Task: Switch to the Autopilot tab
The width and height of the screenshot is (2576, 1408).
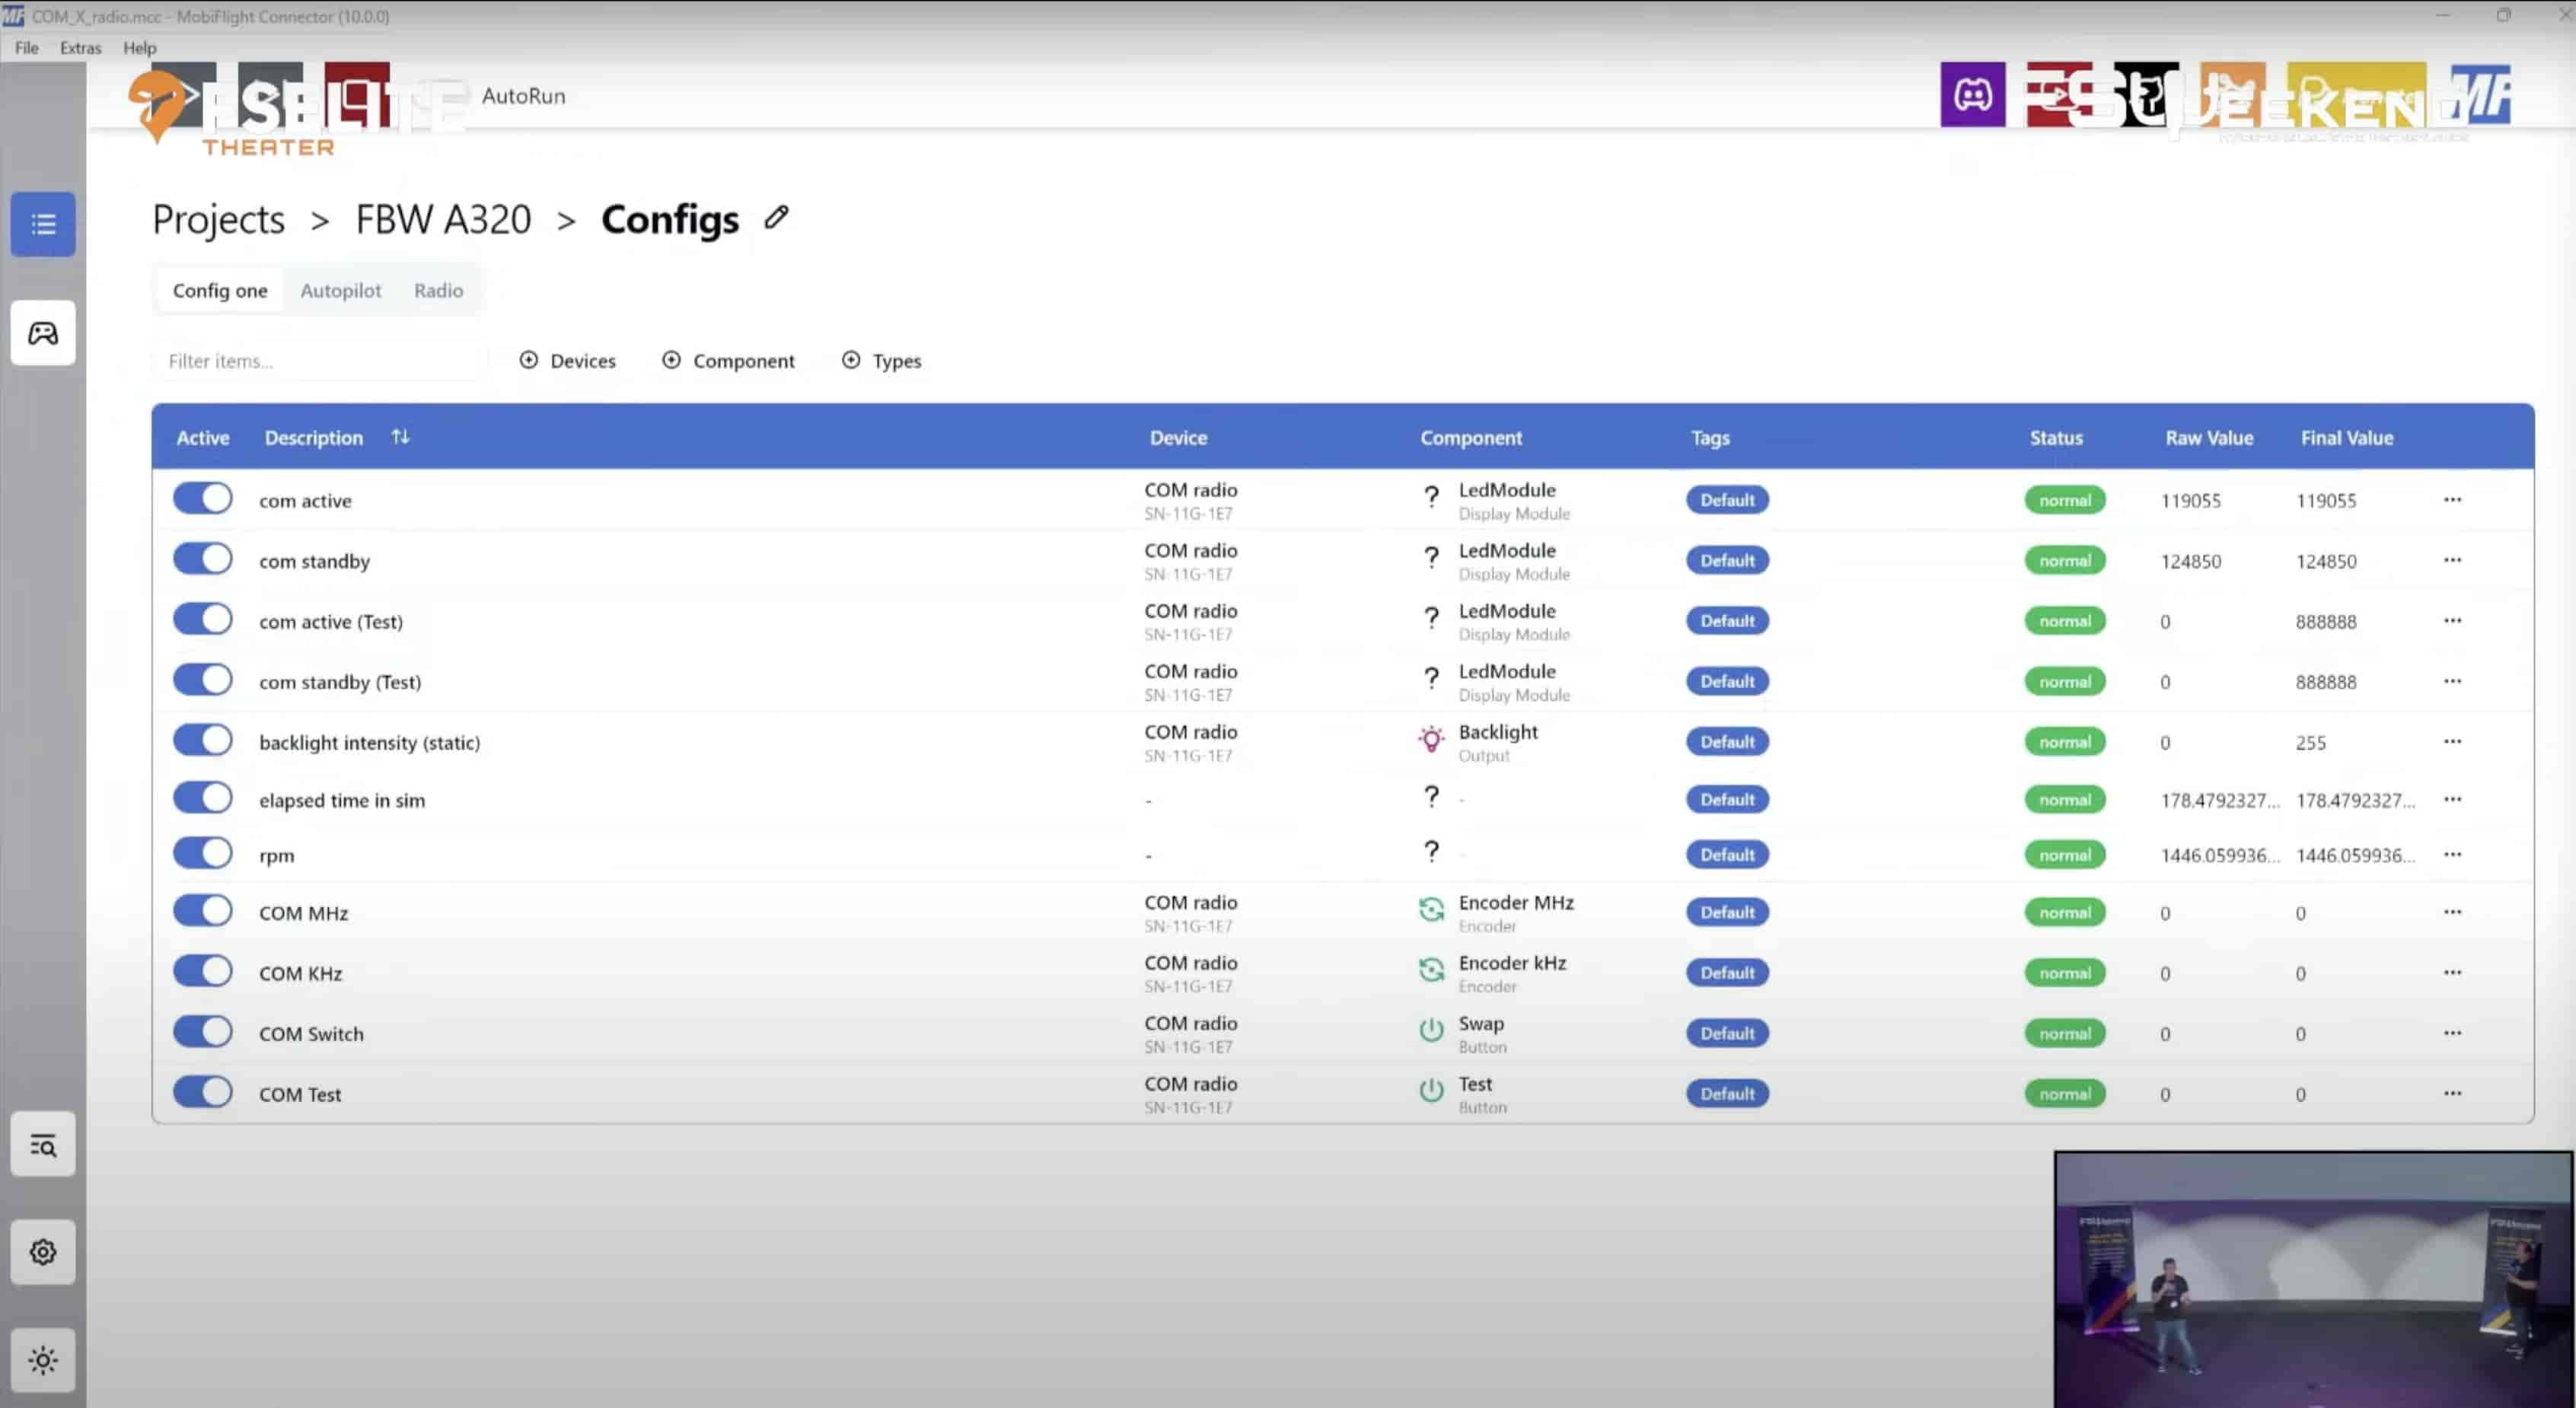Action: pyautogui.click(x=340, y=290)
